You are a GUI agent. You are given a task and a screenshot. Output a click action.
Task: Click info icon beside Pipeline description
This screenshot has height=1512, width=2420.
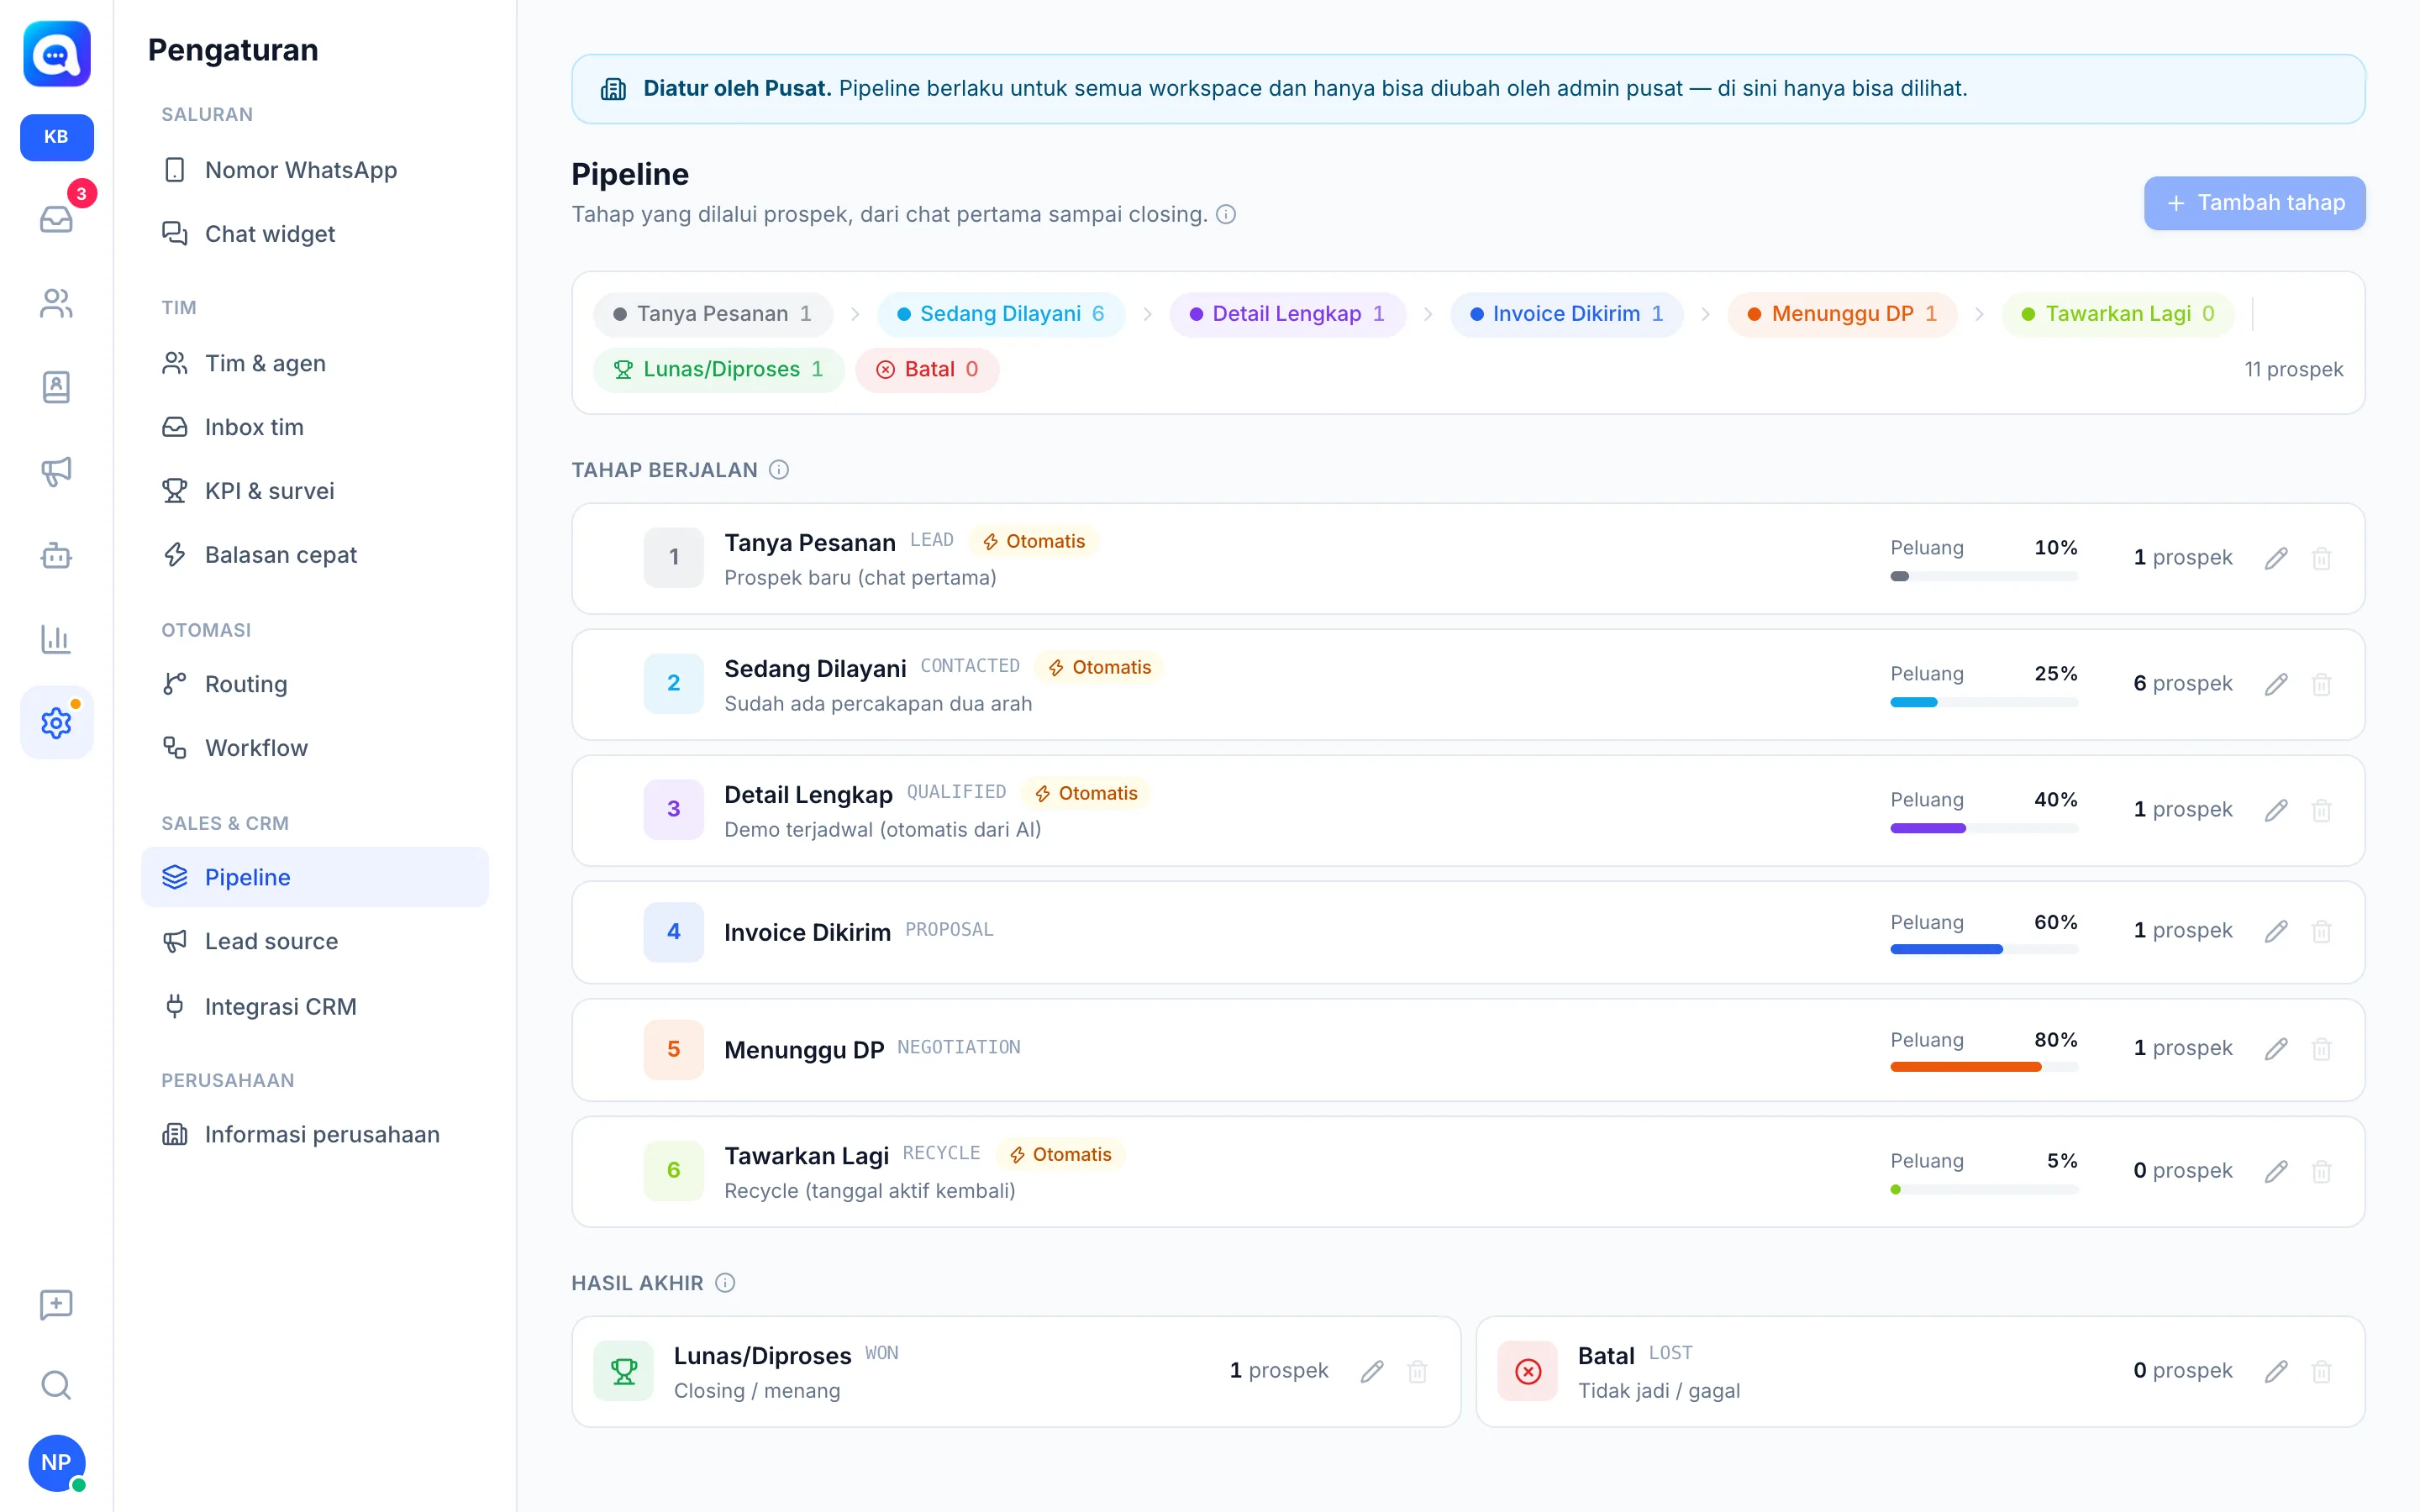[x=1226, y=214]
